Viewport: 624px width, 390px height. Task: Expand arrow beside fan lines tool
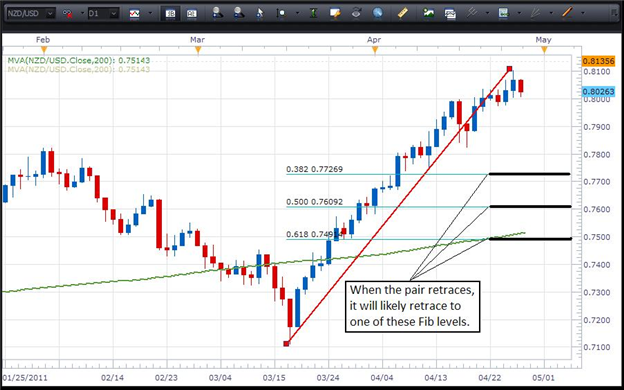[551, 14]
